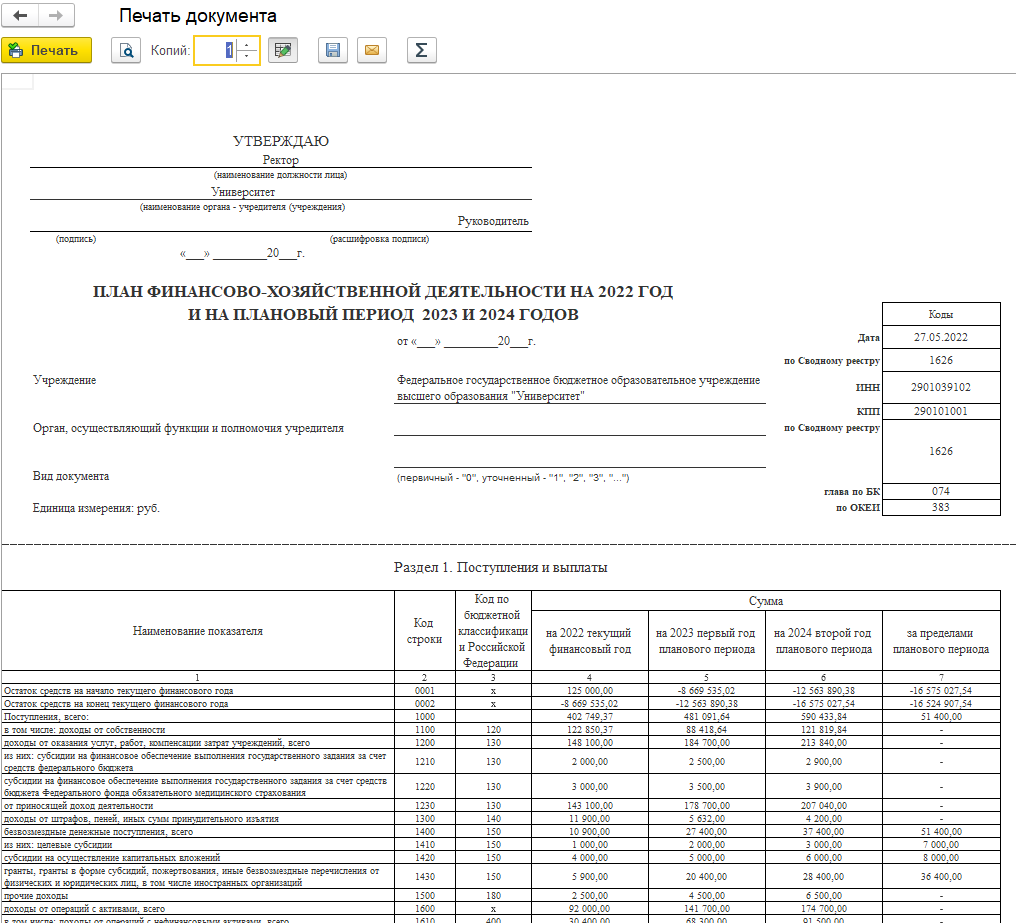Viewport: 1016px width, 923px height.
Task: Click cell value 590 433,84
Action: click(x=824, y=717)
